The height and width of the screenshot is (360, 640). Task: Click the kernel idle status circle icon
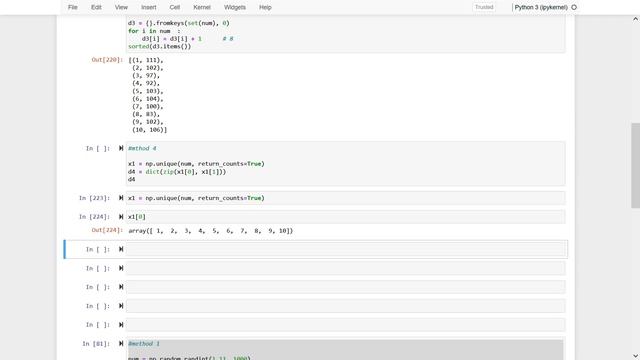(574, 7)
